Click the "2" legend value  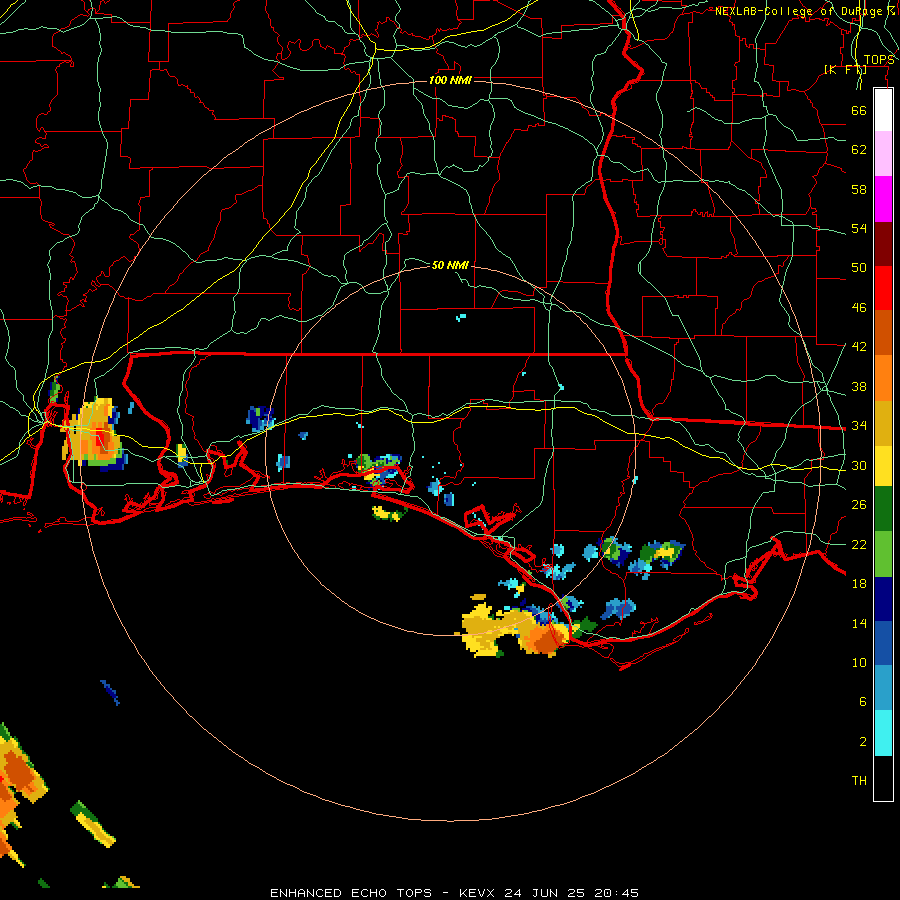863,742
